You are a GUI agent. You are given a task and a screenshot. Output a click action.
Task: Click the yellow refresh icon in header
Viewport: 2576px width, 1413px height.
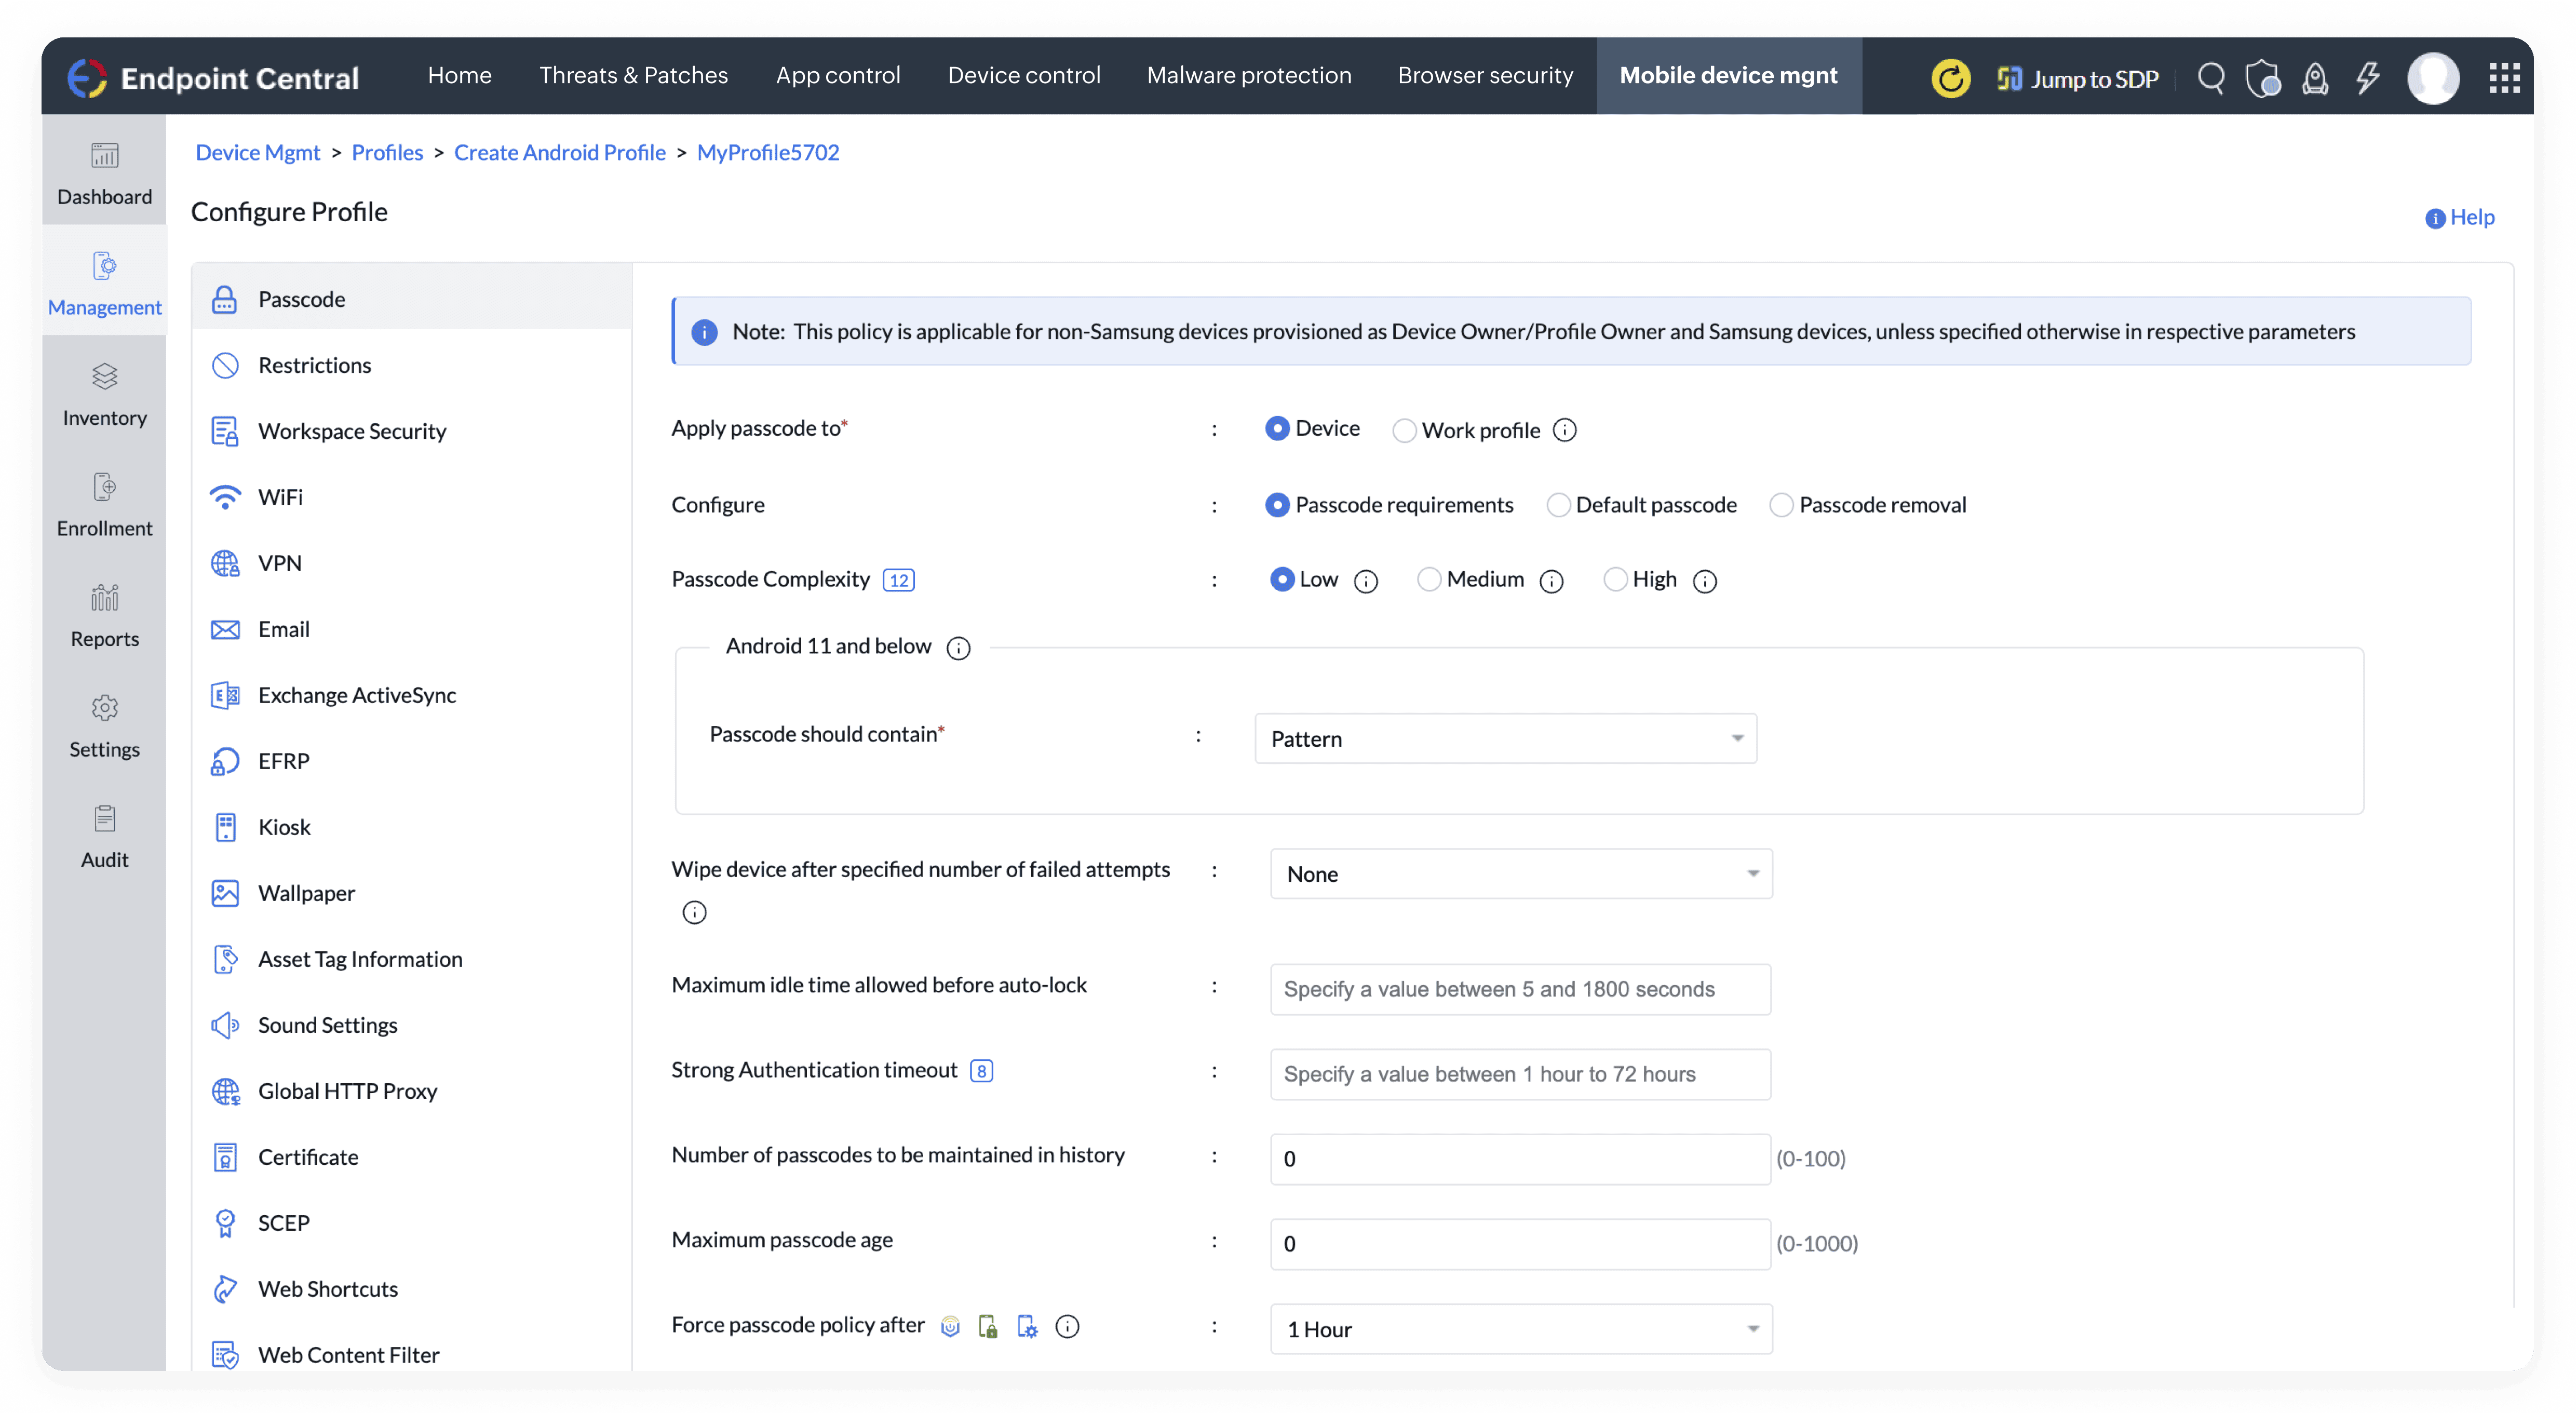[1949, 78]
